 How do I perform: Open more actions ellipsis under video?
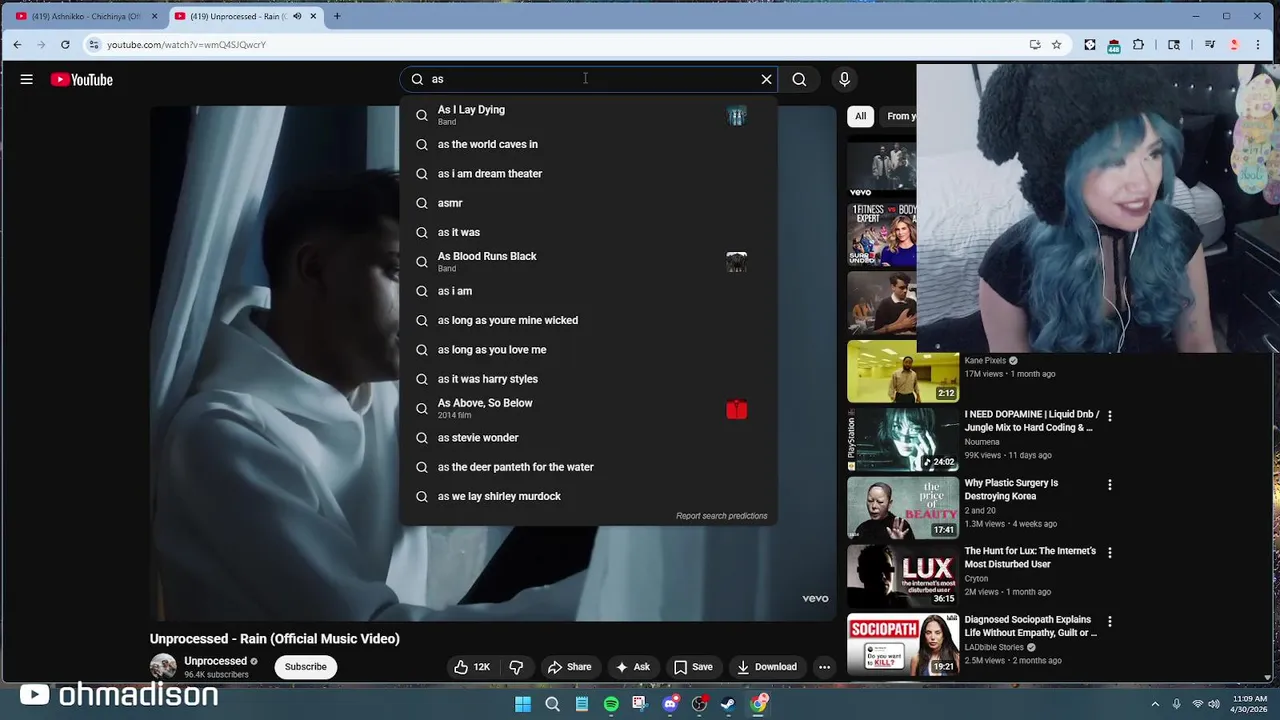coord(824,667)
